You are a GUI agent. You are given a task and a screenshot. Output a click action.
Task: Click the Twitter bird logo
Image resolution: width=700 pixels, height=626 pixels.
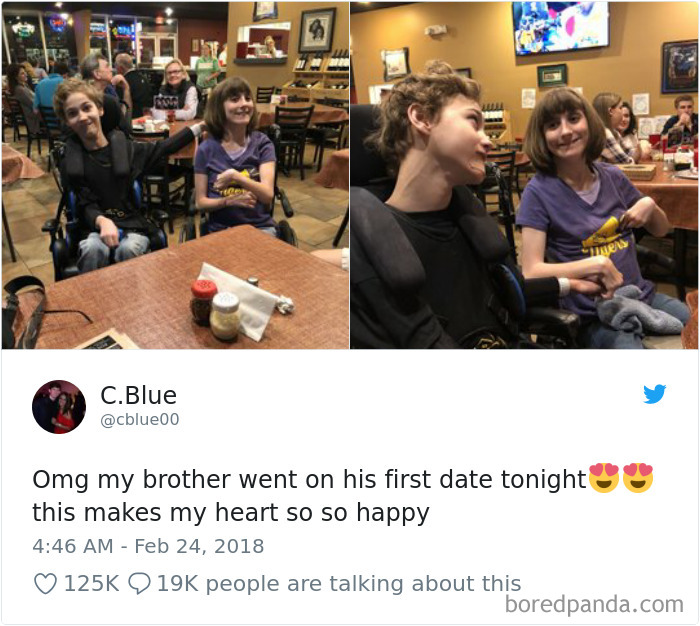click(x=654, y=394)
